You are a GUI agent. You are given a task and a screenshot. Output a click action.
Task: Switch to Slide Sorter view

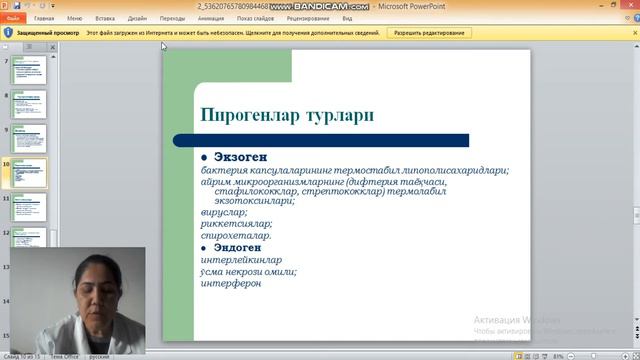point(527,356)
